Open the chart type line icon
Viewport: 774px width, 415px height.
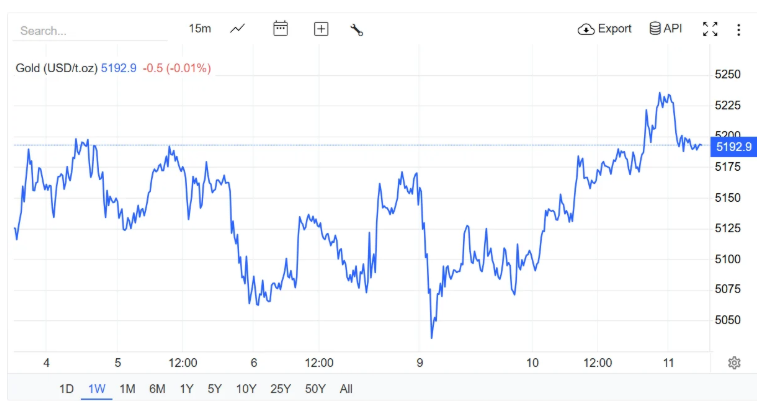point(238,29)
